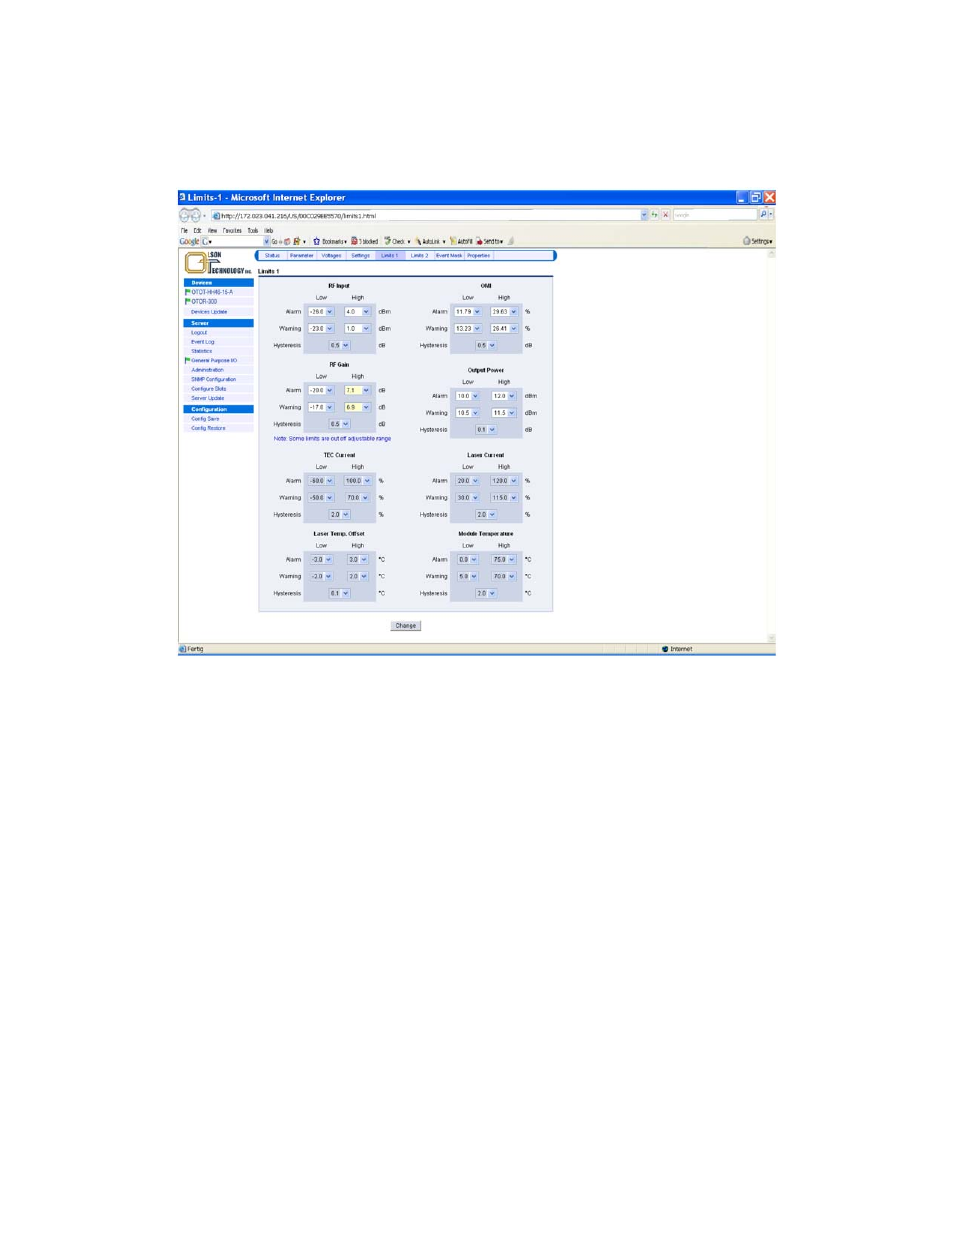Click the browser Back arrow button
This screenshot has height=1235, width=954.
tap(185, 215)
